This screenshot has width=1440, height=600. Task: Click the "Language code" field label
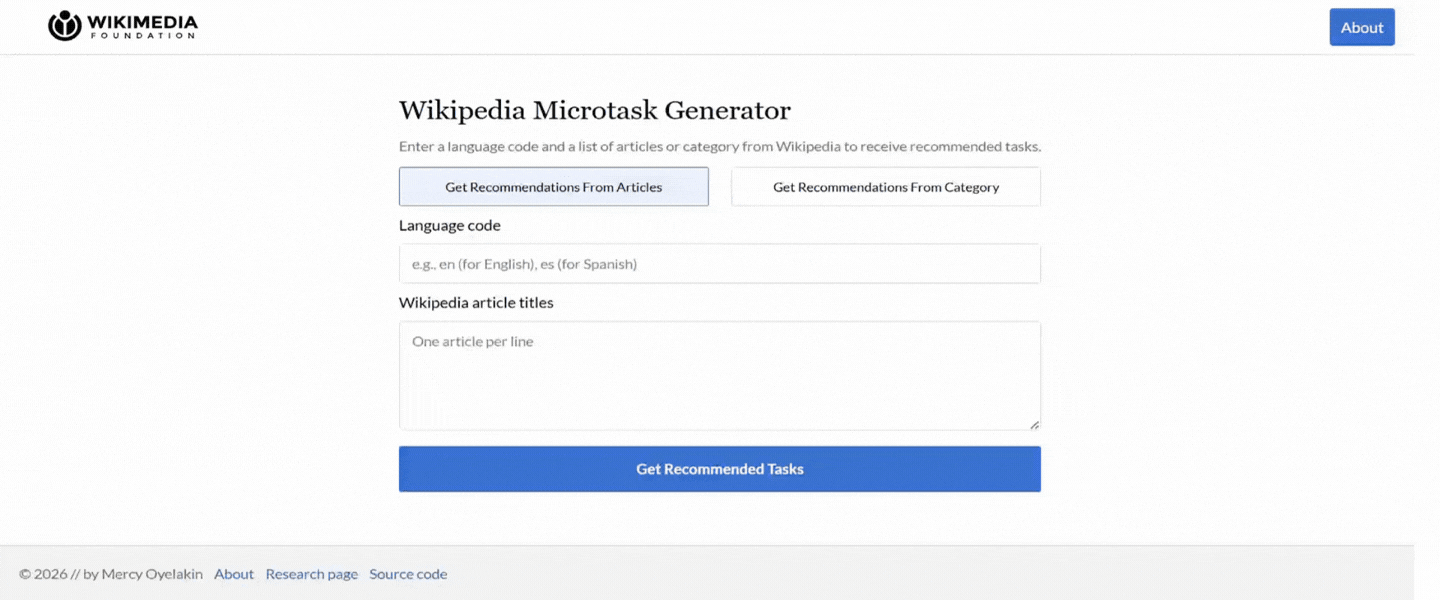tap(449, 226)
